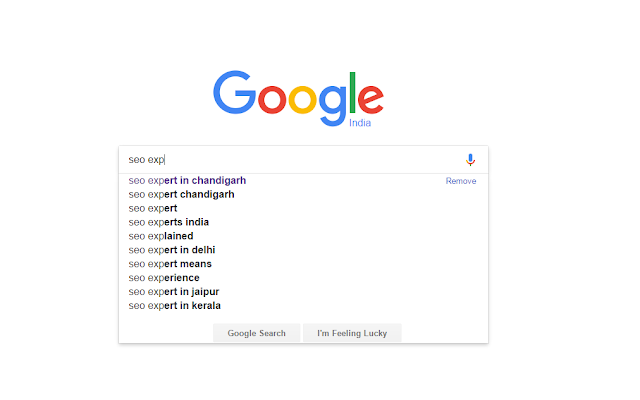This screenshot has width=640, height=400.
Task: Choose 'seo expert in jaipur' suggestion
Action: (303, 291)
